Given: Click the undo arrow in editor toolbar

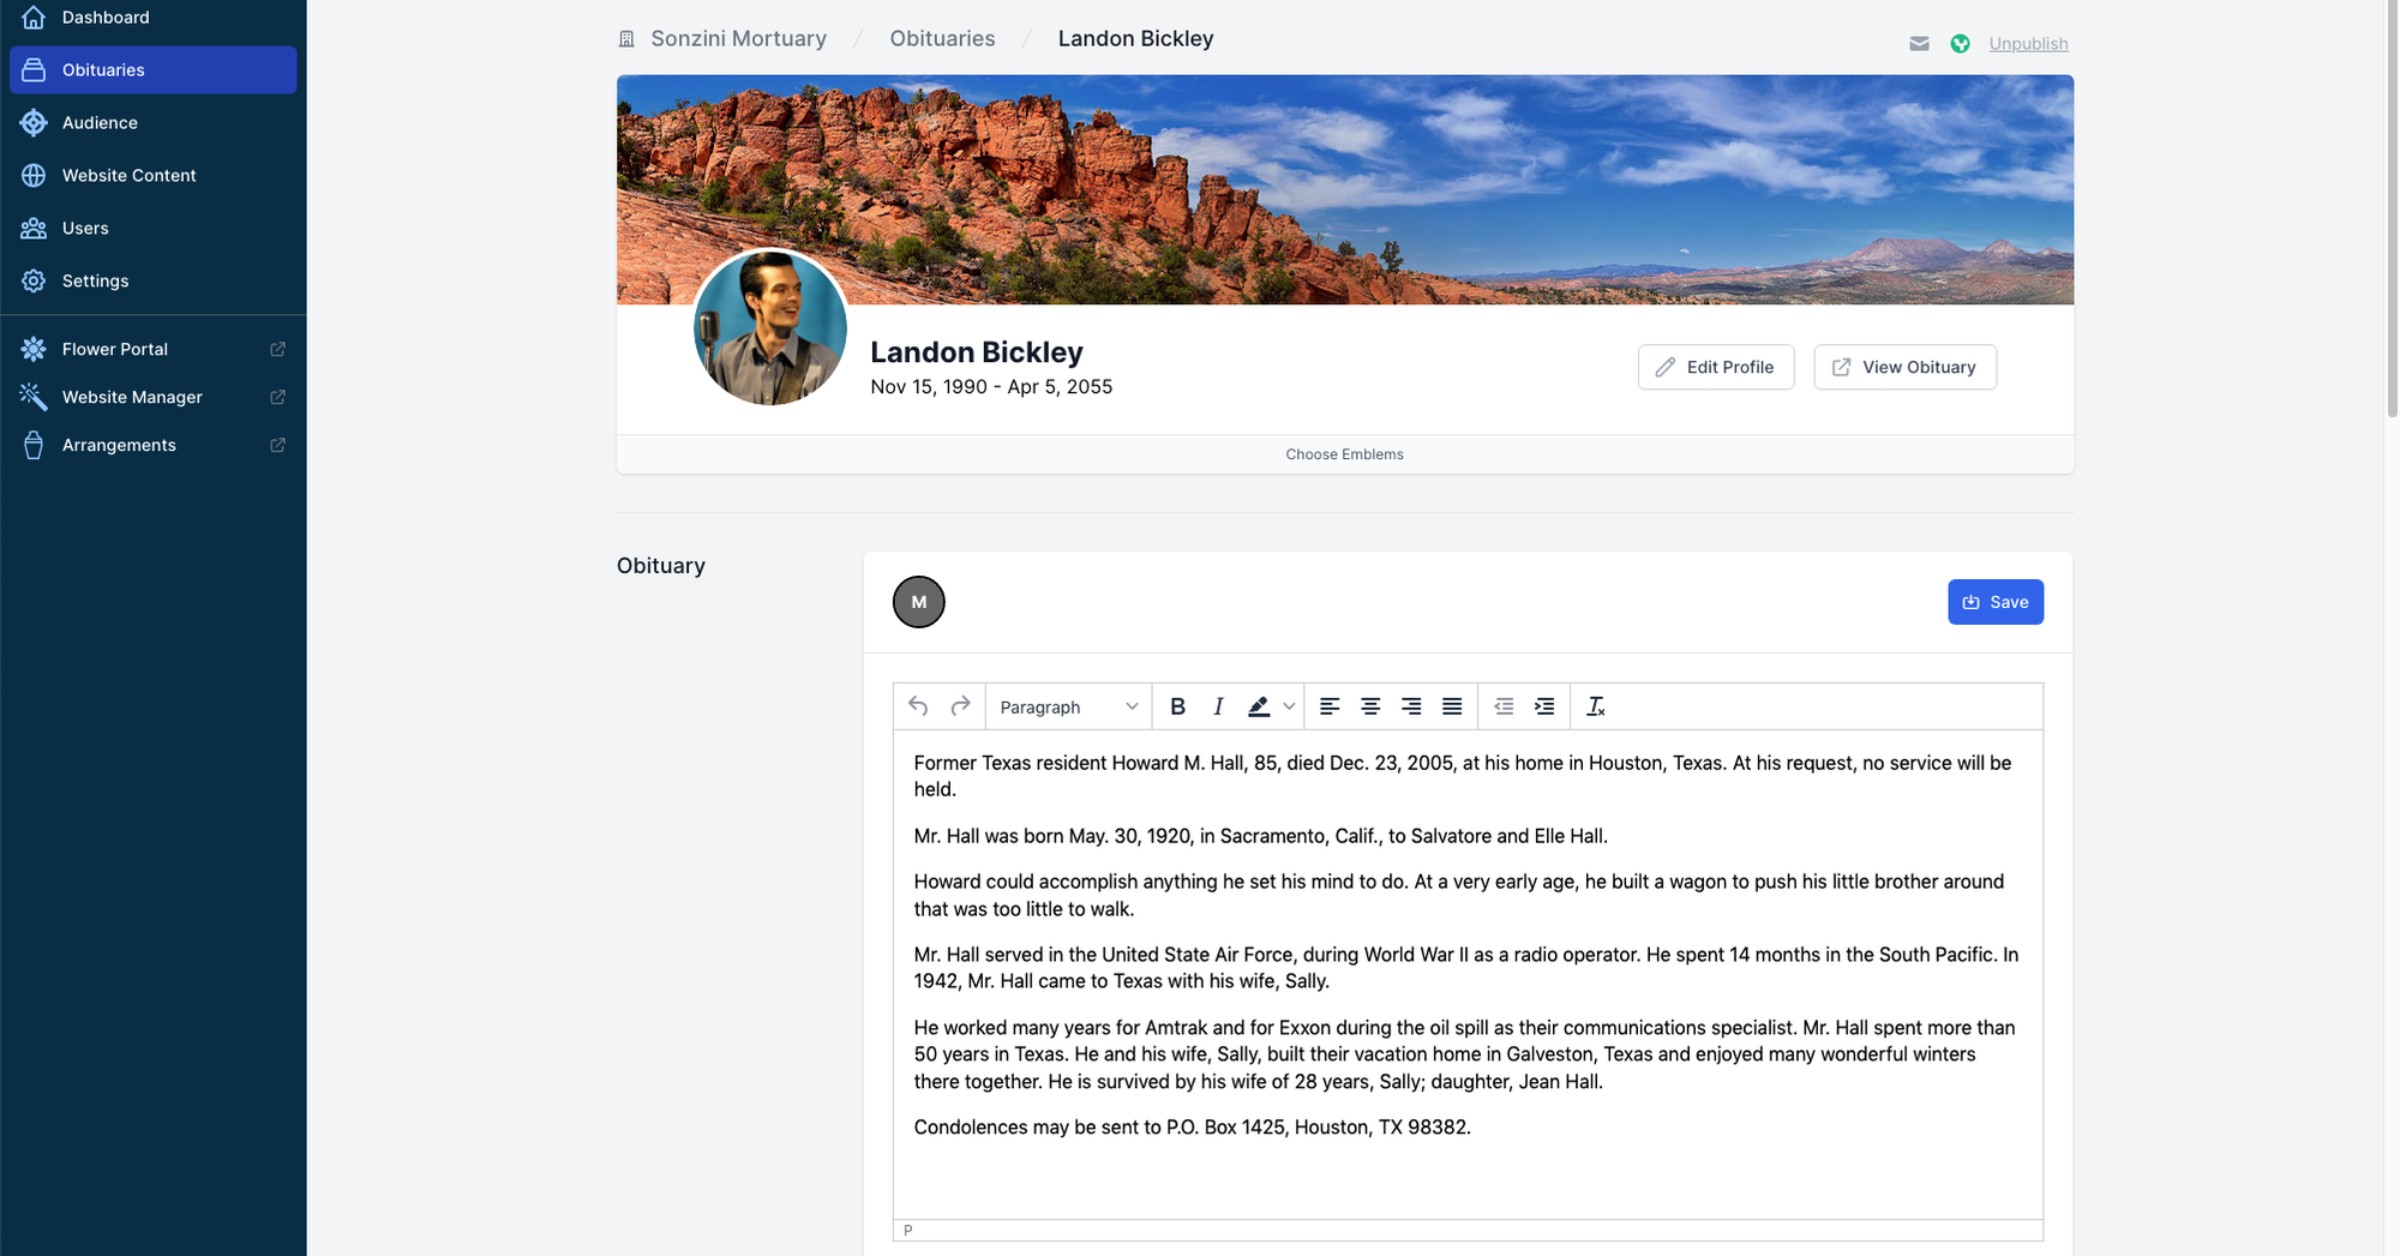Looking at the screenshot, I should click(x=917, y=707).
